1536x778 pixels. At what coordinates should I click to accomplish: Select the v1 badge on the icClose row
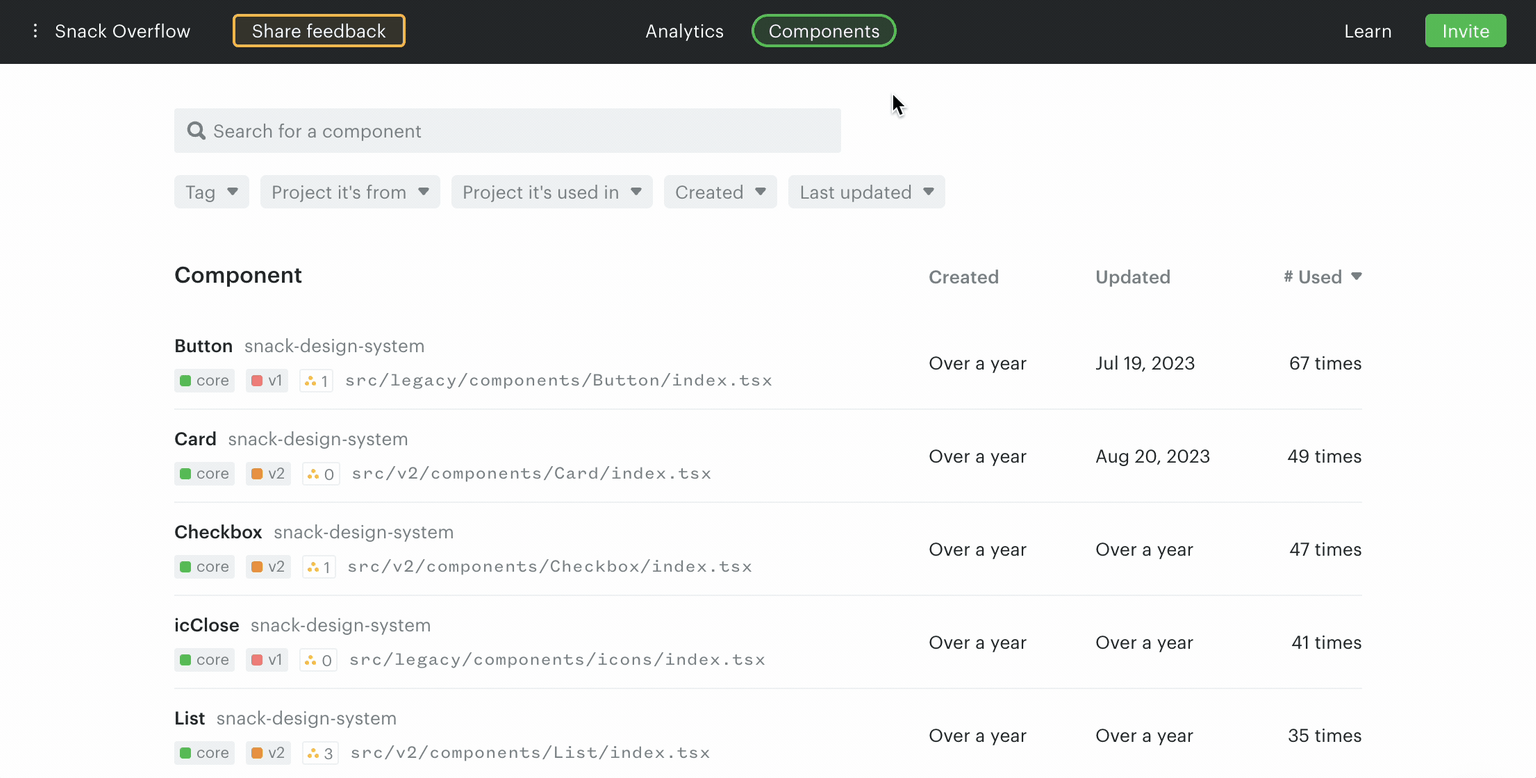pyautogui.click(x=266, y=659)
